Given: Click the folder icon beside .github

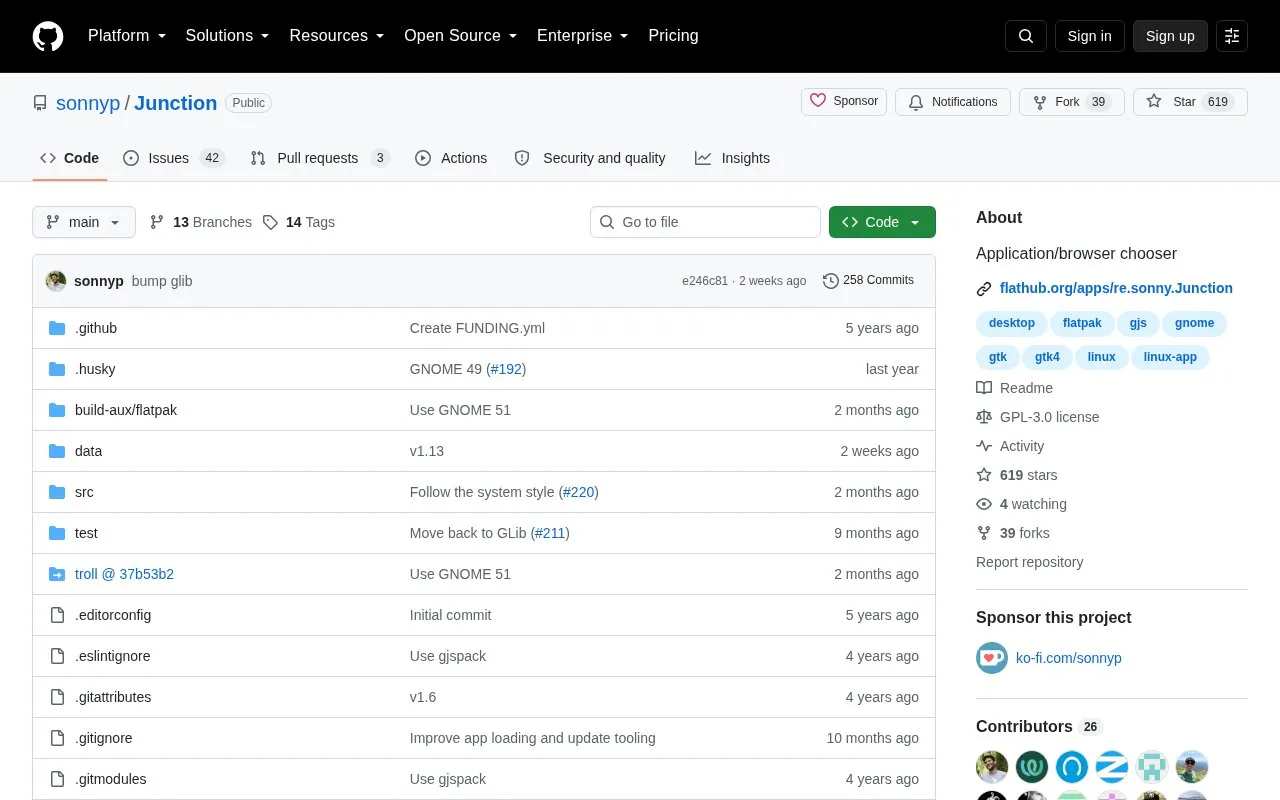Looking at the screenshot, I should 57,328.
